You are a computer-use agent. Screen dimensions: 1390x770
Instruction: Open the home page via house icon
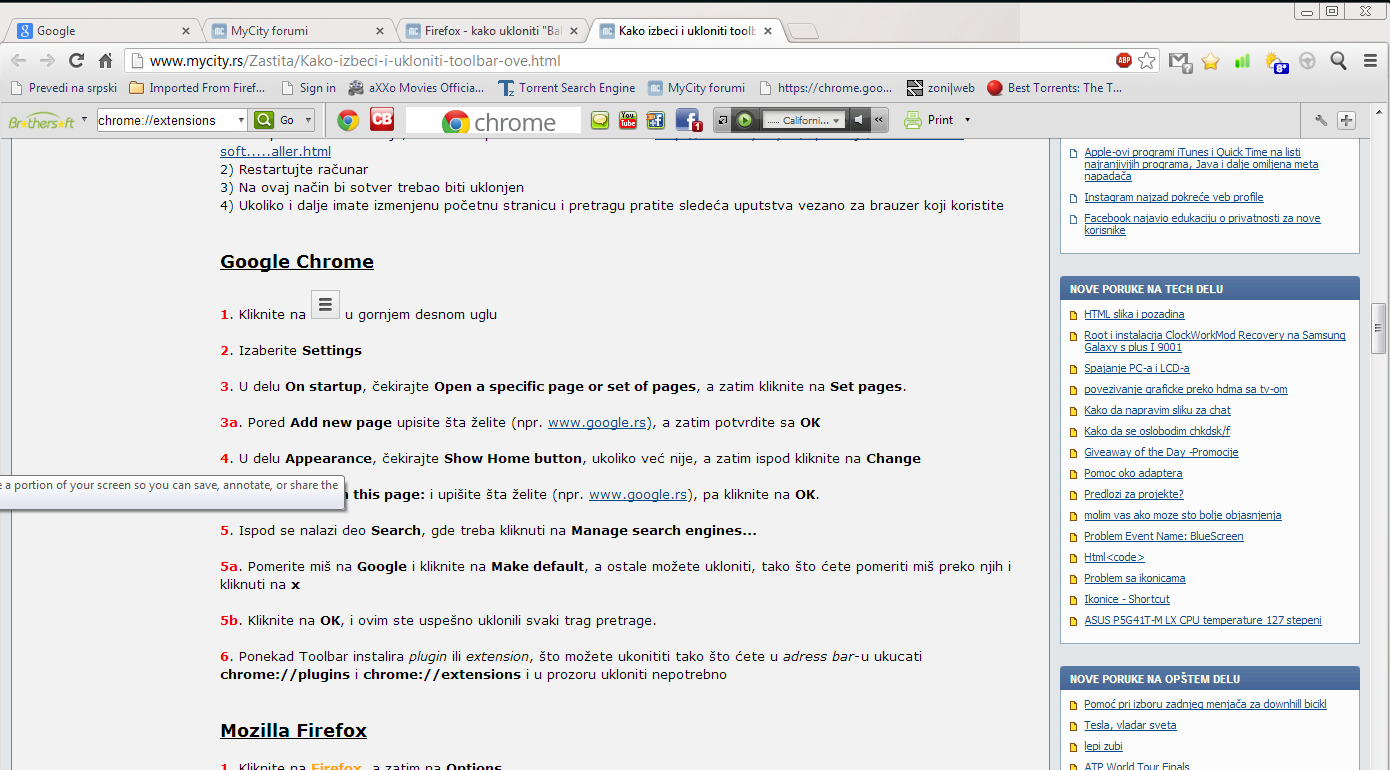(105, 61)
